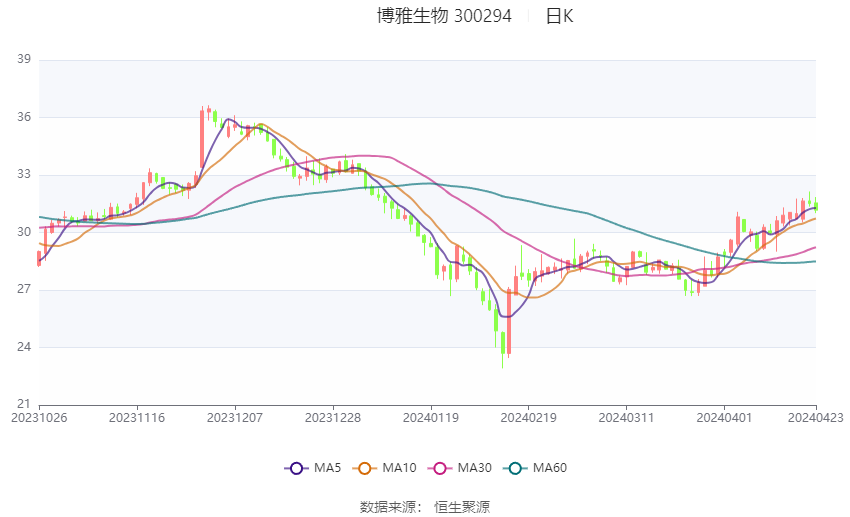
Task: Select the 博雅生物 300294 chart title
Action: pos(444,16)
